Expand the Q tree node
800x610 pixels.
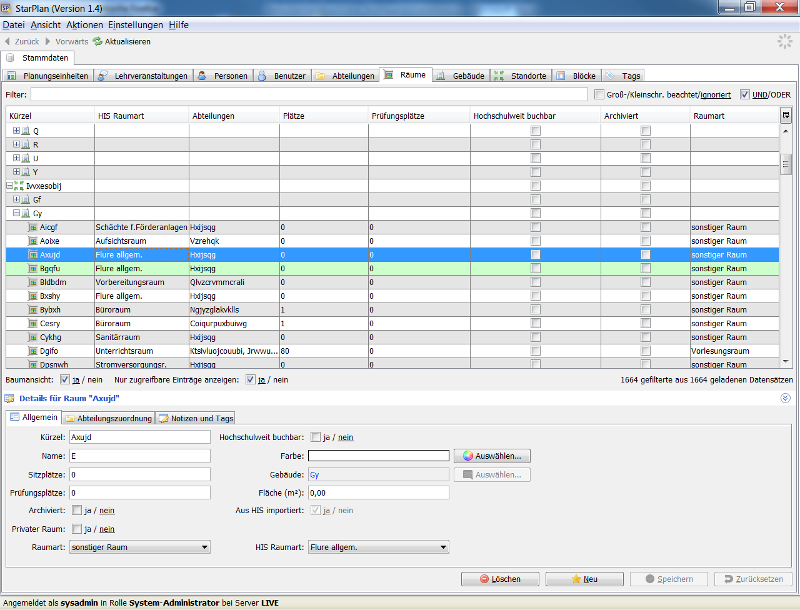click(x=16, y=131)
